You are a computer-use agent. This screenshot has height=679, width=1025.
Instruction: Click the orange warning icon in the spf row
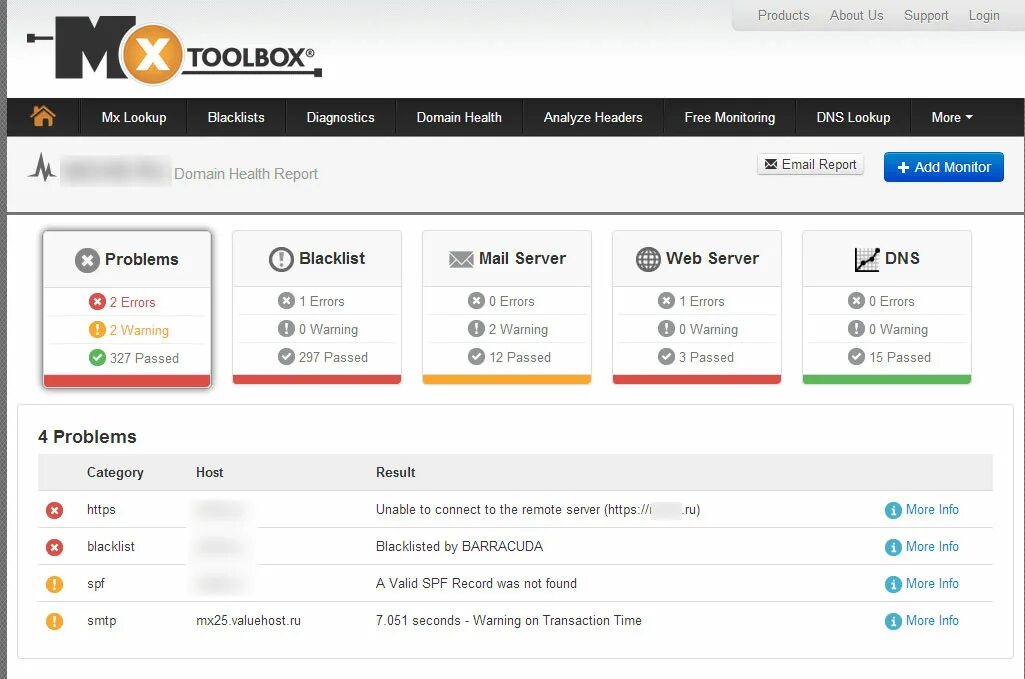54,584
